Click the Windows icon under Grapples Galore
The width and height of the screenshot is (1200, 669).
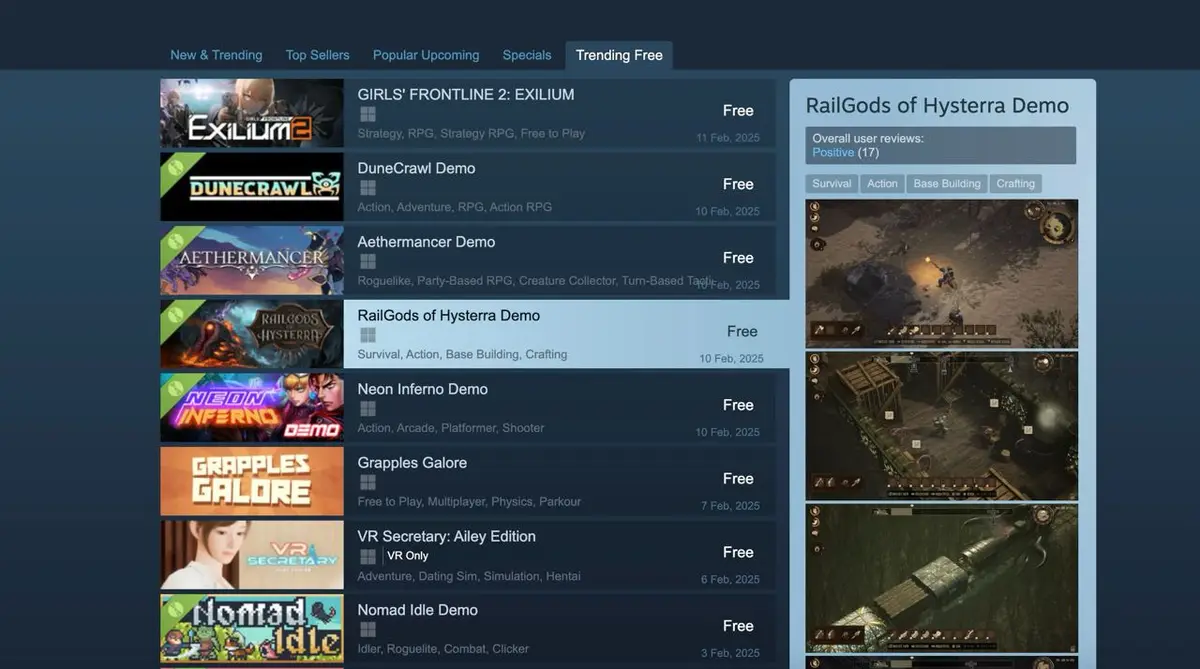(x=367, y=482)
